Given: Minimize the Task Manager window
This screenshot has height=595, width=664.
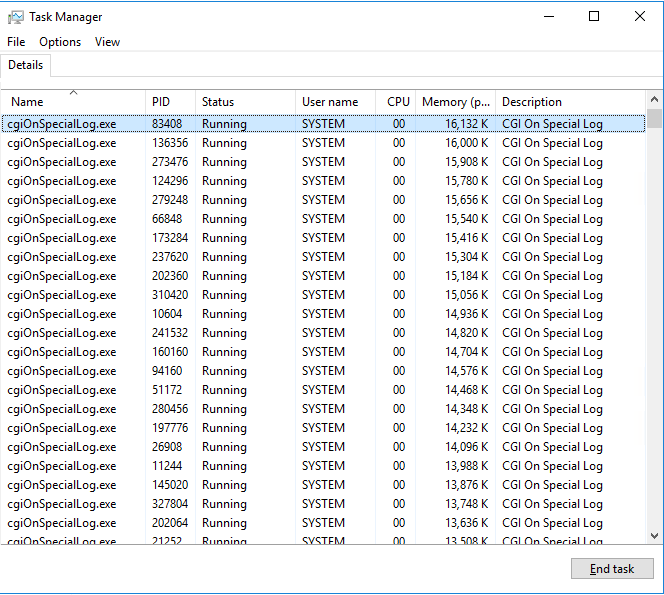Looking at the screenshot, I should pos(549,17).
